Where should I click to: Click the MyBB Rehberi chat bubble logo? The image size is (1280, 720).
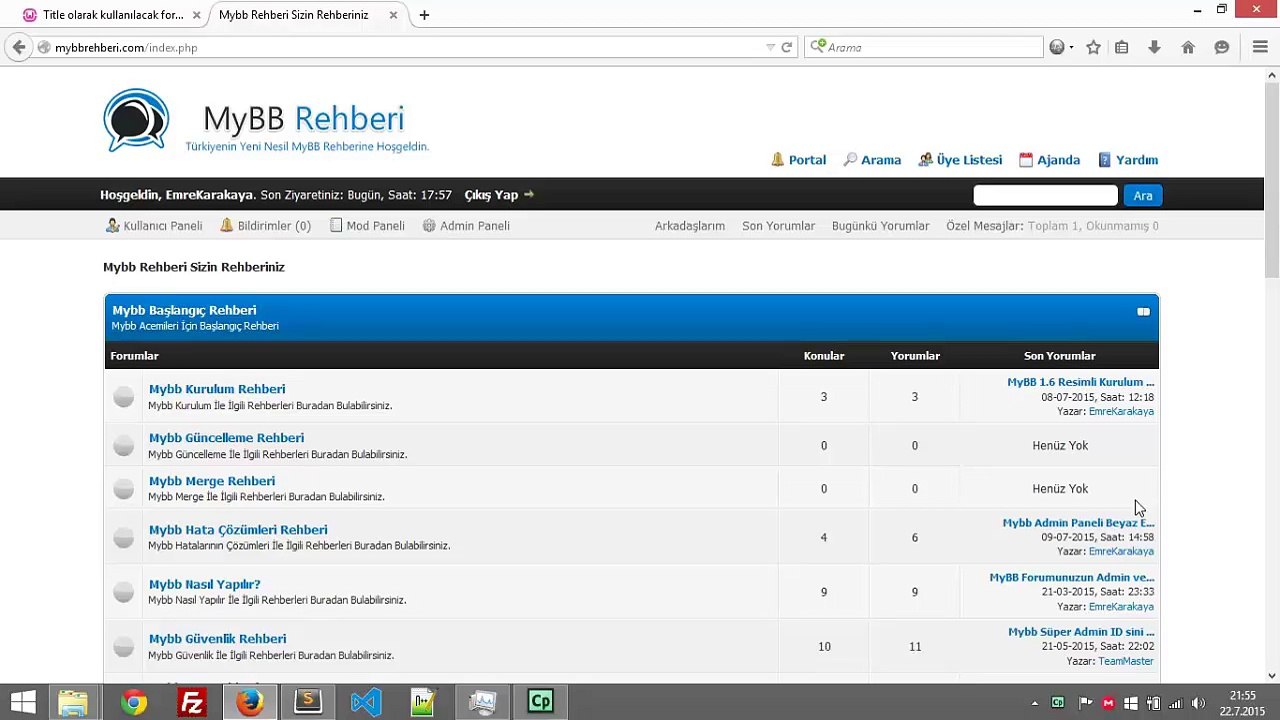(136, 120)
